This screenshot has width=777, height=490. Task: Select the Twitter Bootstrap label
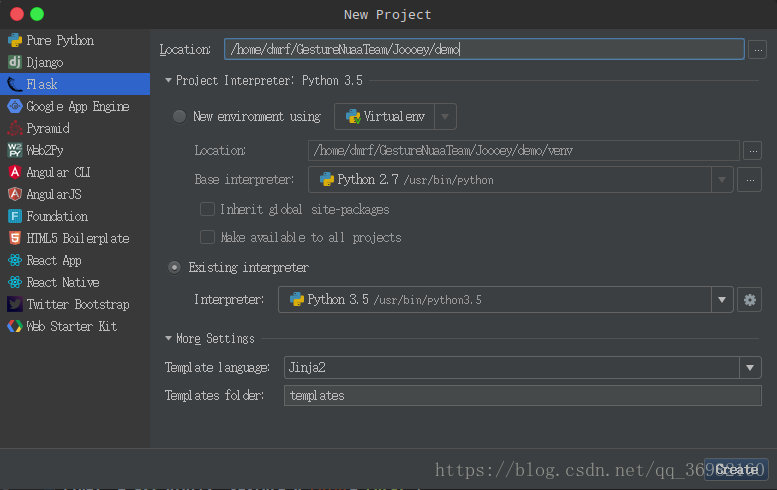pos(78,304)
